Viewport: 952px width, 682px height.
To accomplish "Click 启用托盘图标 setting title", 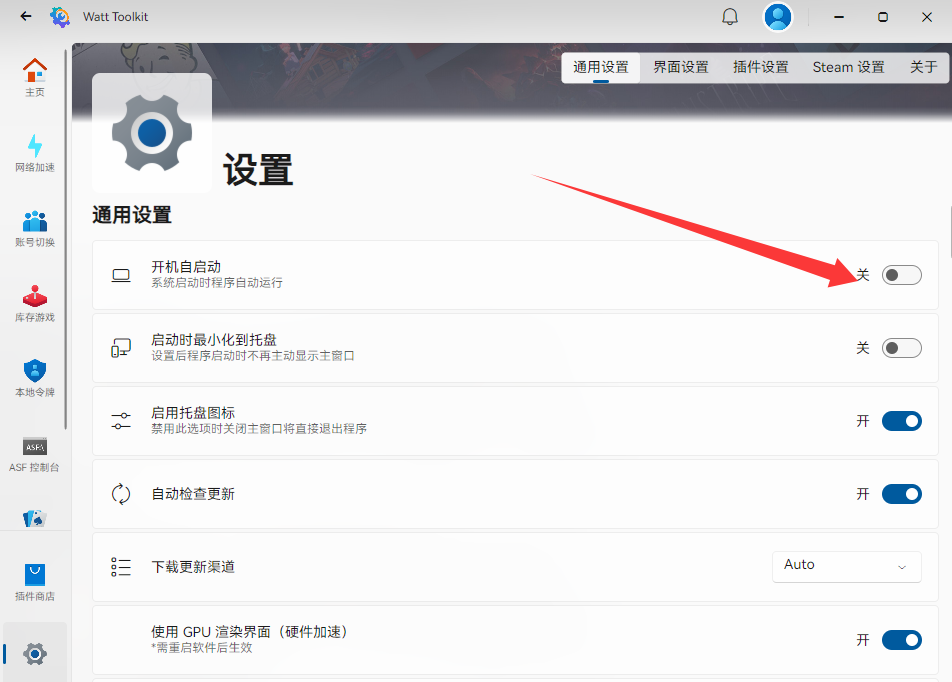I will pos(192,412).
